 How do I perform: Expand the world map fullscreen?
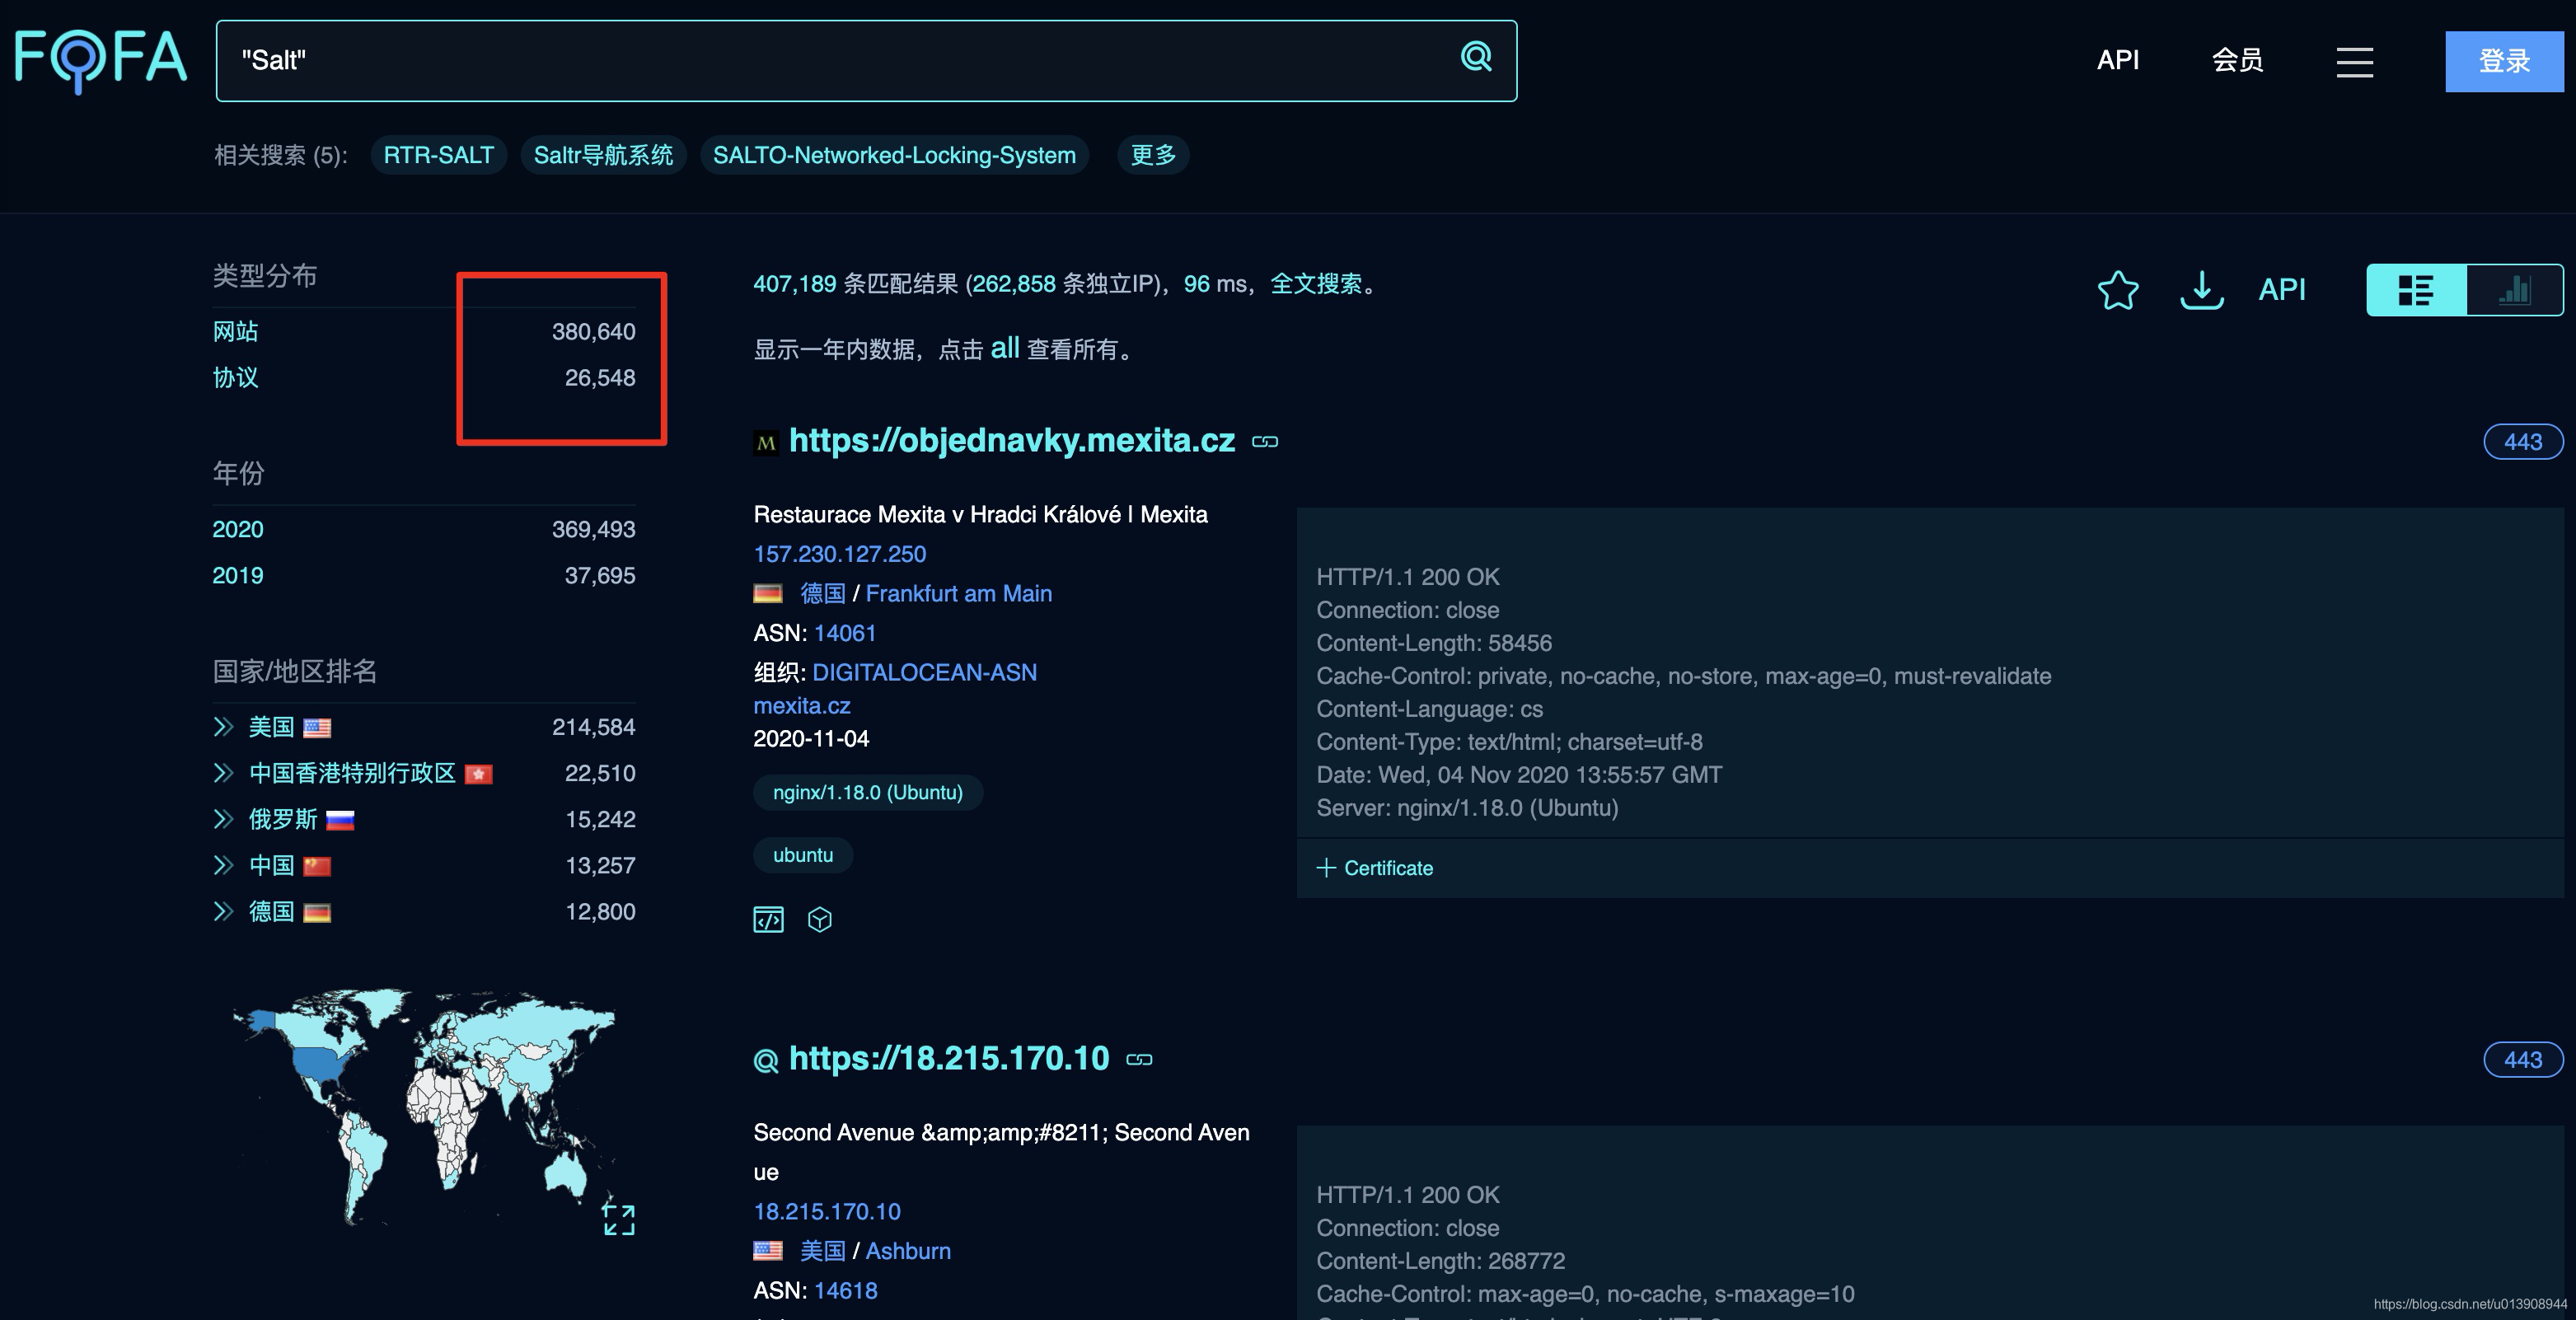click(x=618, y=1219)
